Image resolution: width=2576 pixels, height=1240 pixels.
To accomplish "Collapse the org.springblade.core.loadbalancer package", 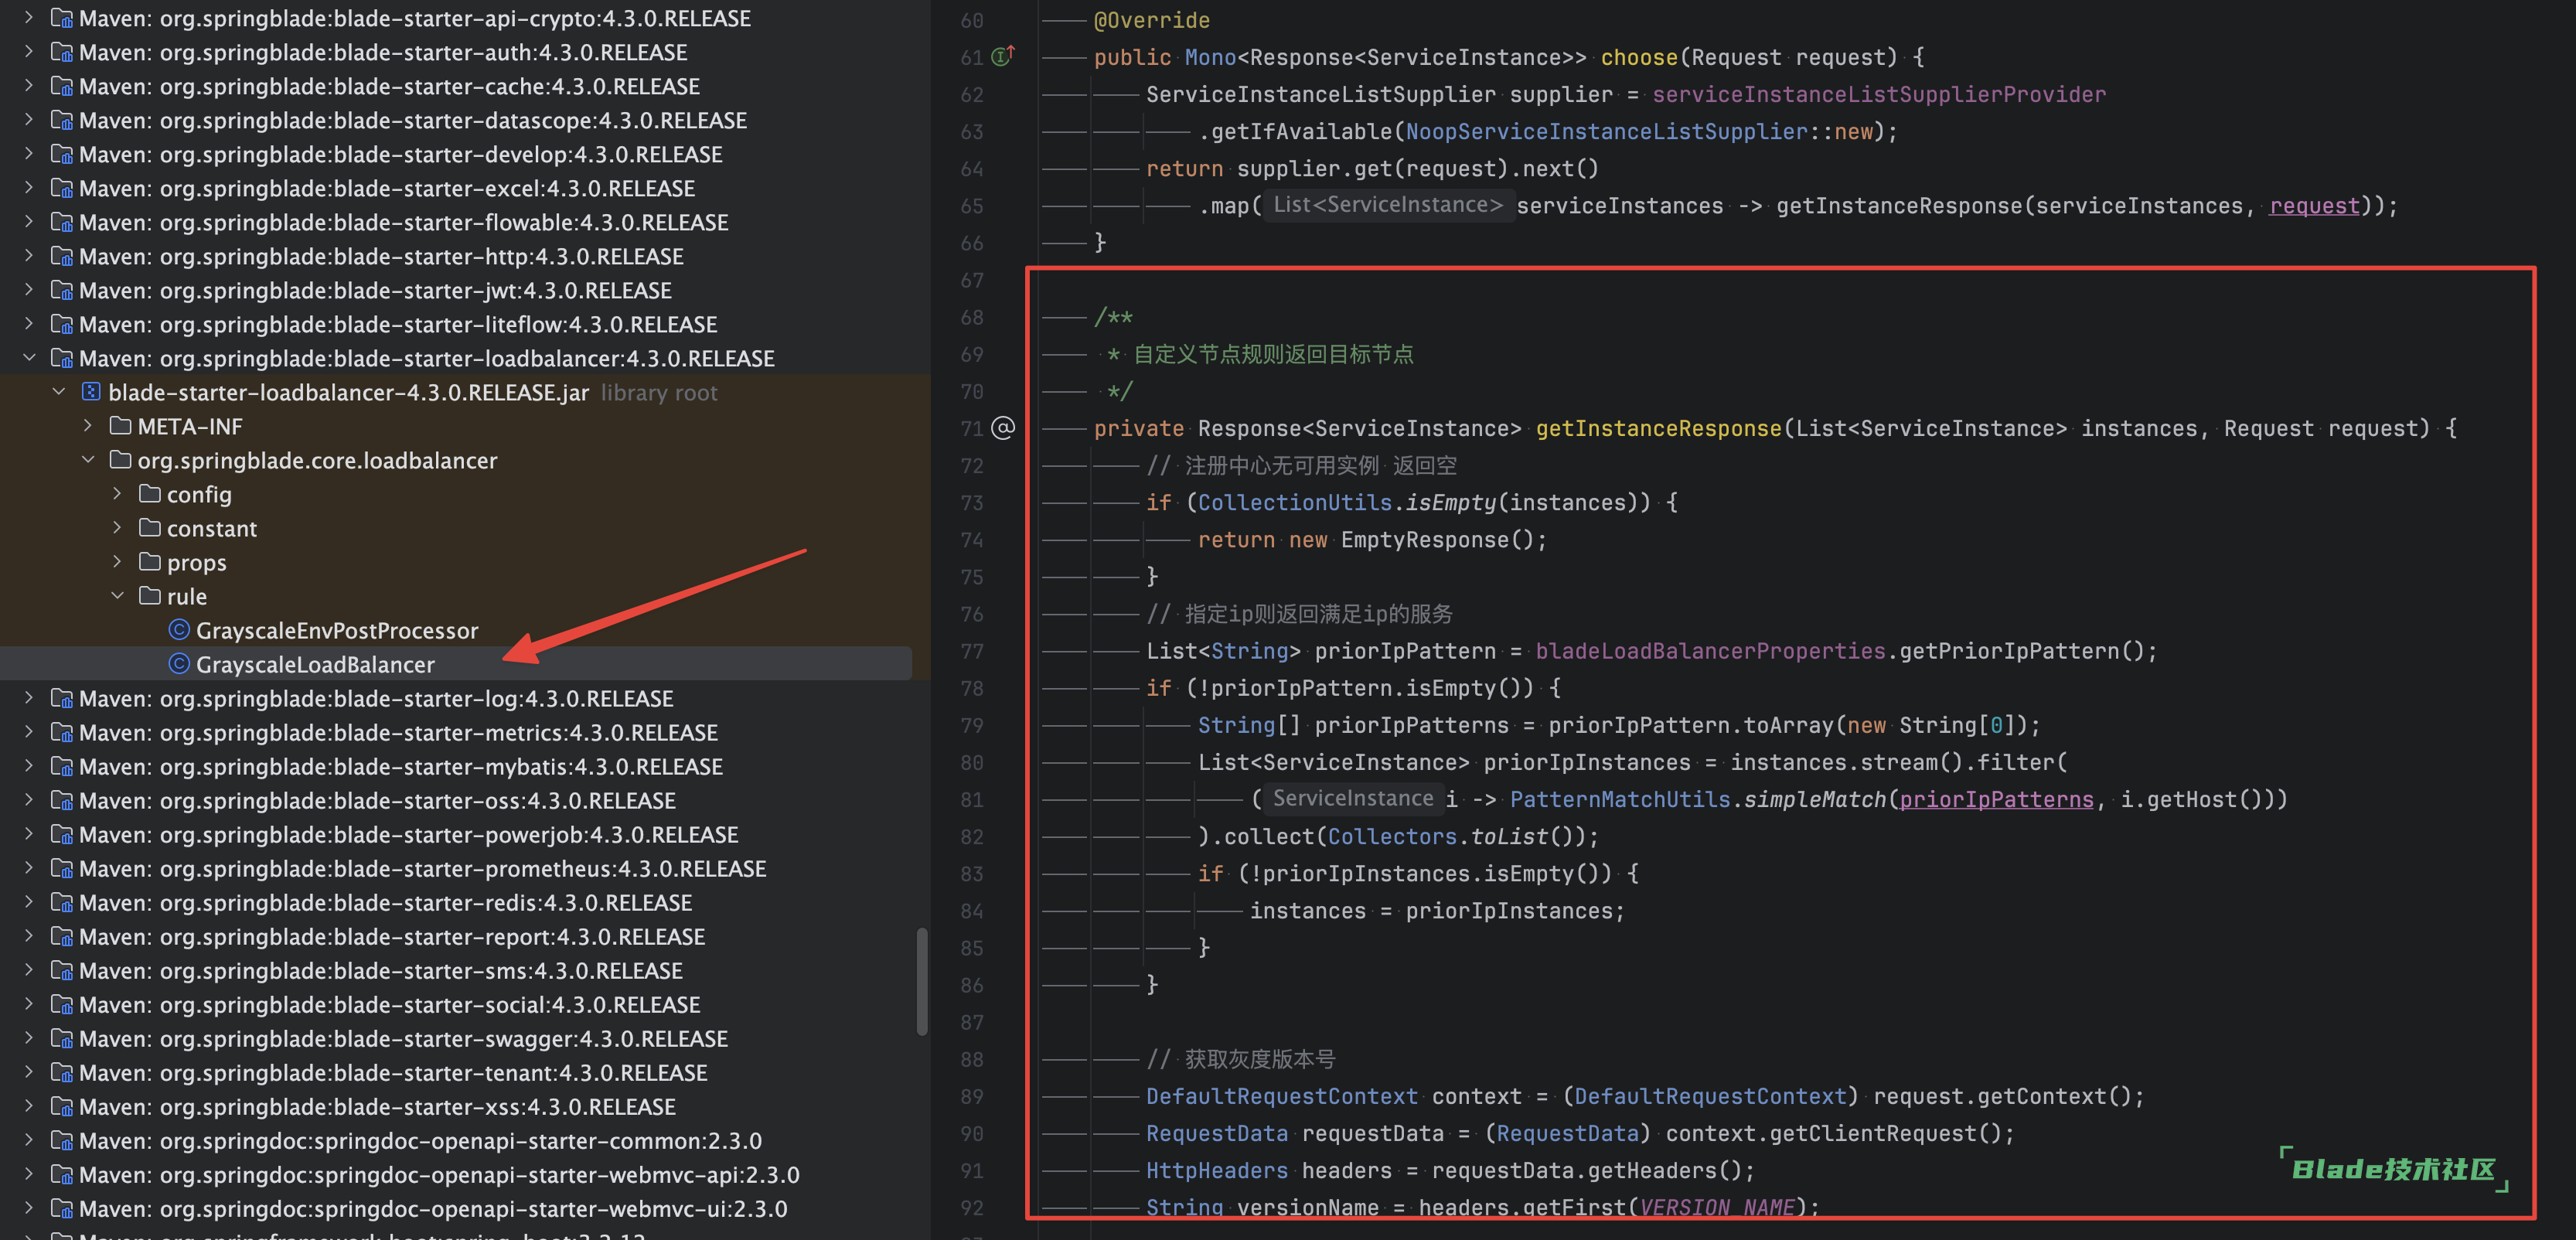I will (x=88, y=459).
